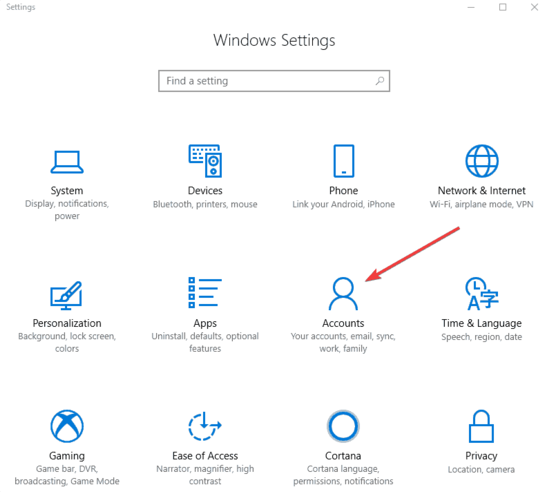Open the Ease of Access icon
Viewport: 544px width, 492px height.
click(x=205, y=426)
